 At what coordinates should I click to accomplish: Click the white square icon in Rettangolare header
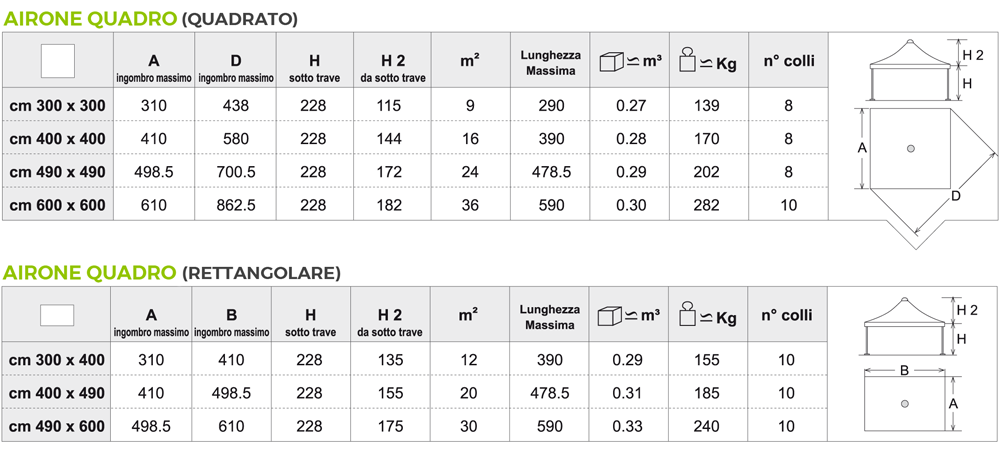[x=57, y=314]
